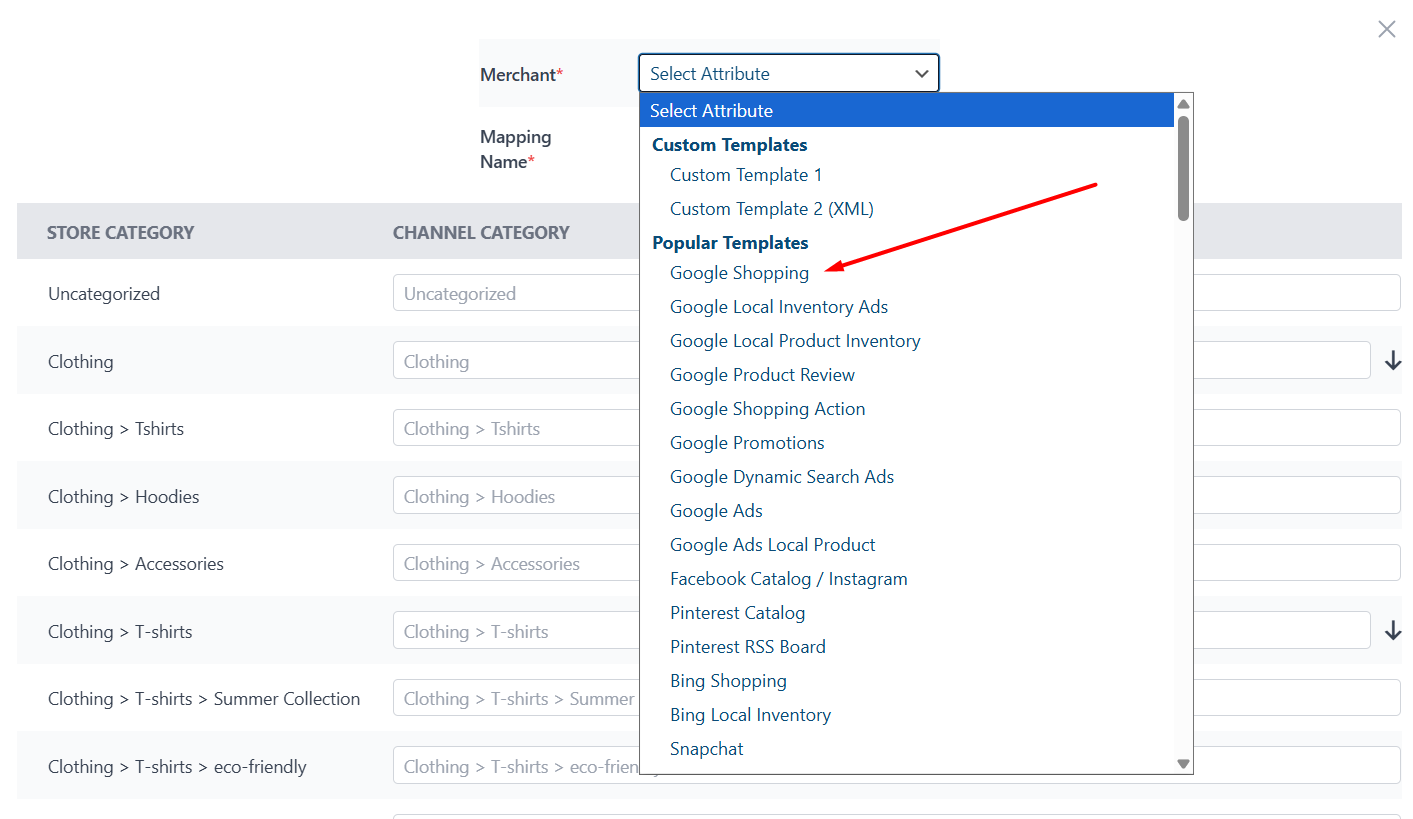
Task: Click the Uncategorized store category text
Action: (x=104, y=294)
